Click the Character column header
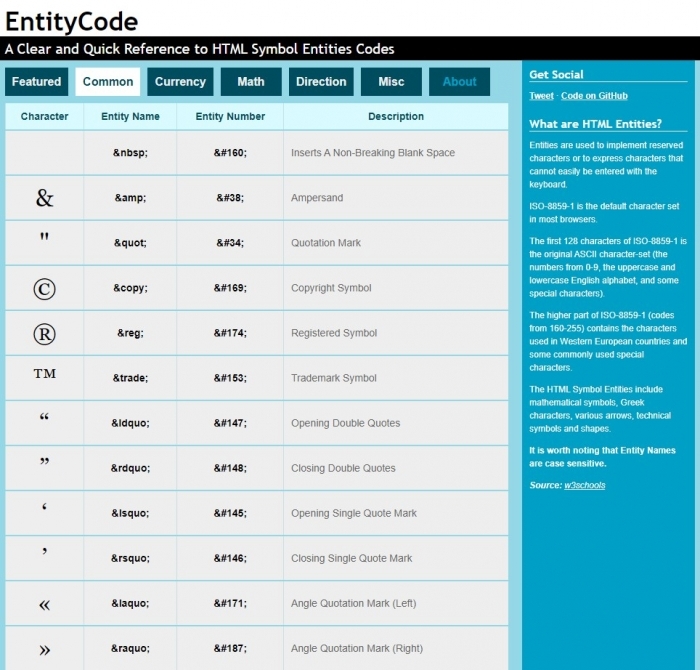The width and height of the screenshot is (700, 670). (x=44, y=117)
